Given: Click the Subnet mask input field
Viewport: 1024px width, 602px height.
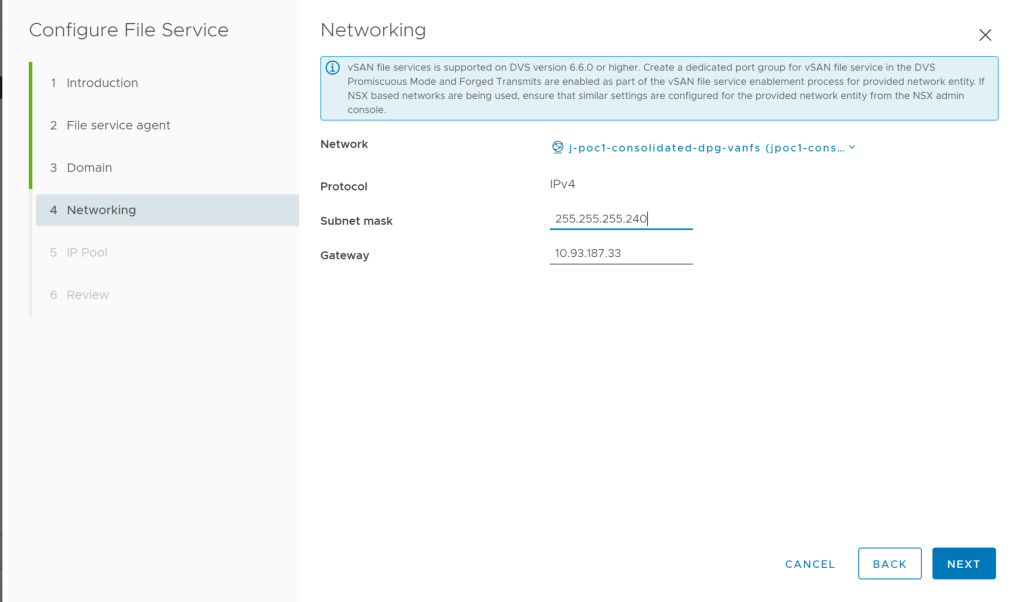Looking at the screenshot, I should pyautogui.click(x=621, y=219).
